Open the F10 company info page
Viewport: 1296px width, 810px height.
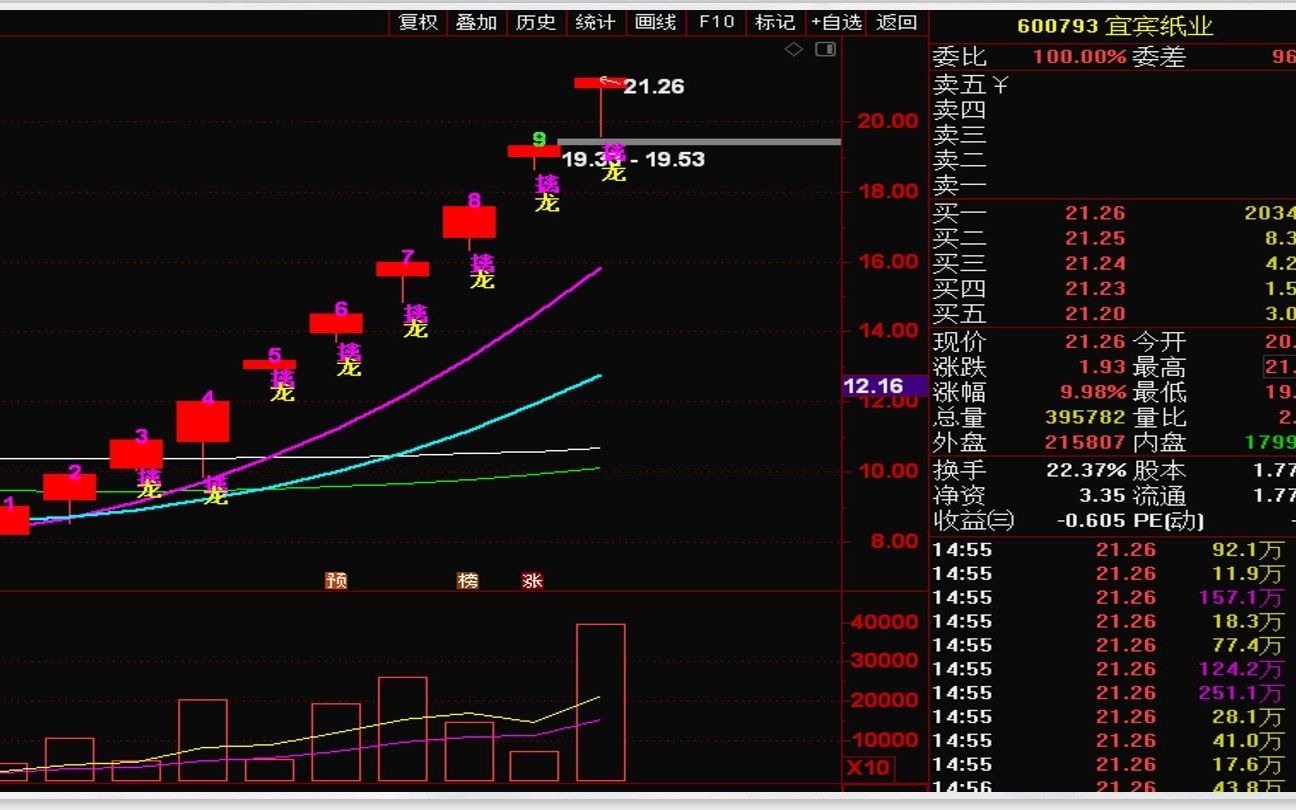717,22
